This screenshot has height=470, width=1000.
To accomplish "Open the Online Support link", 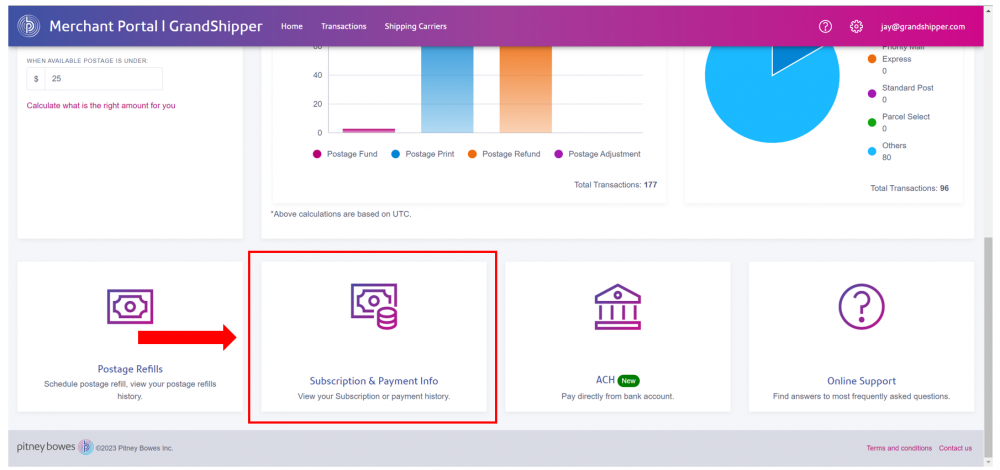I will click(x=862, y=381).
